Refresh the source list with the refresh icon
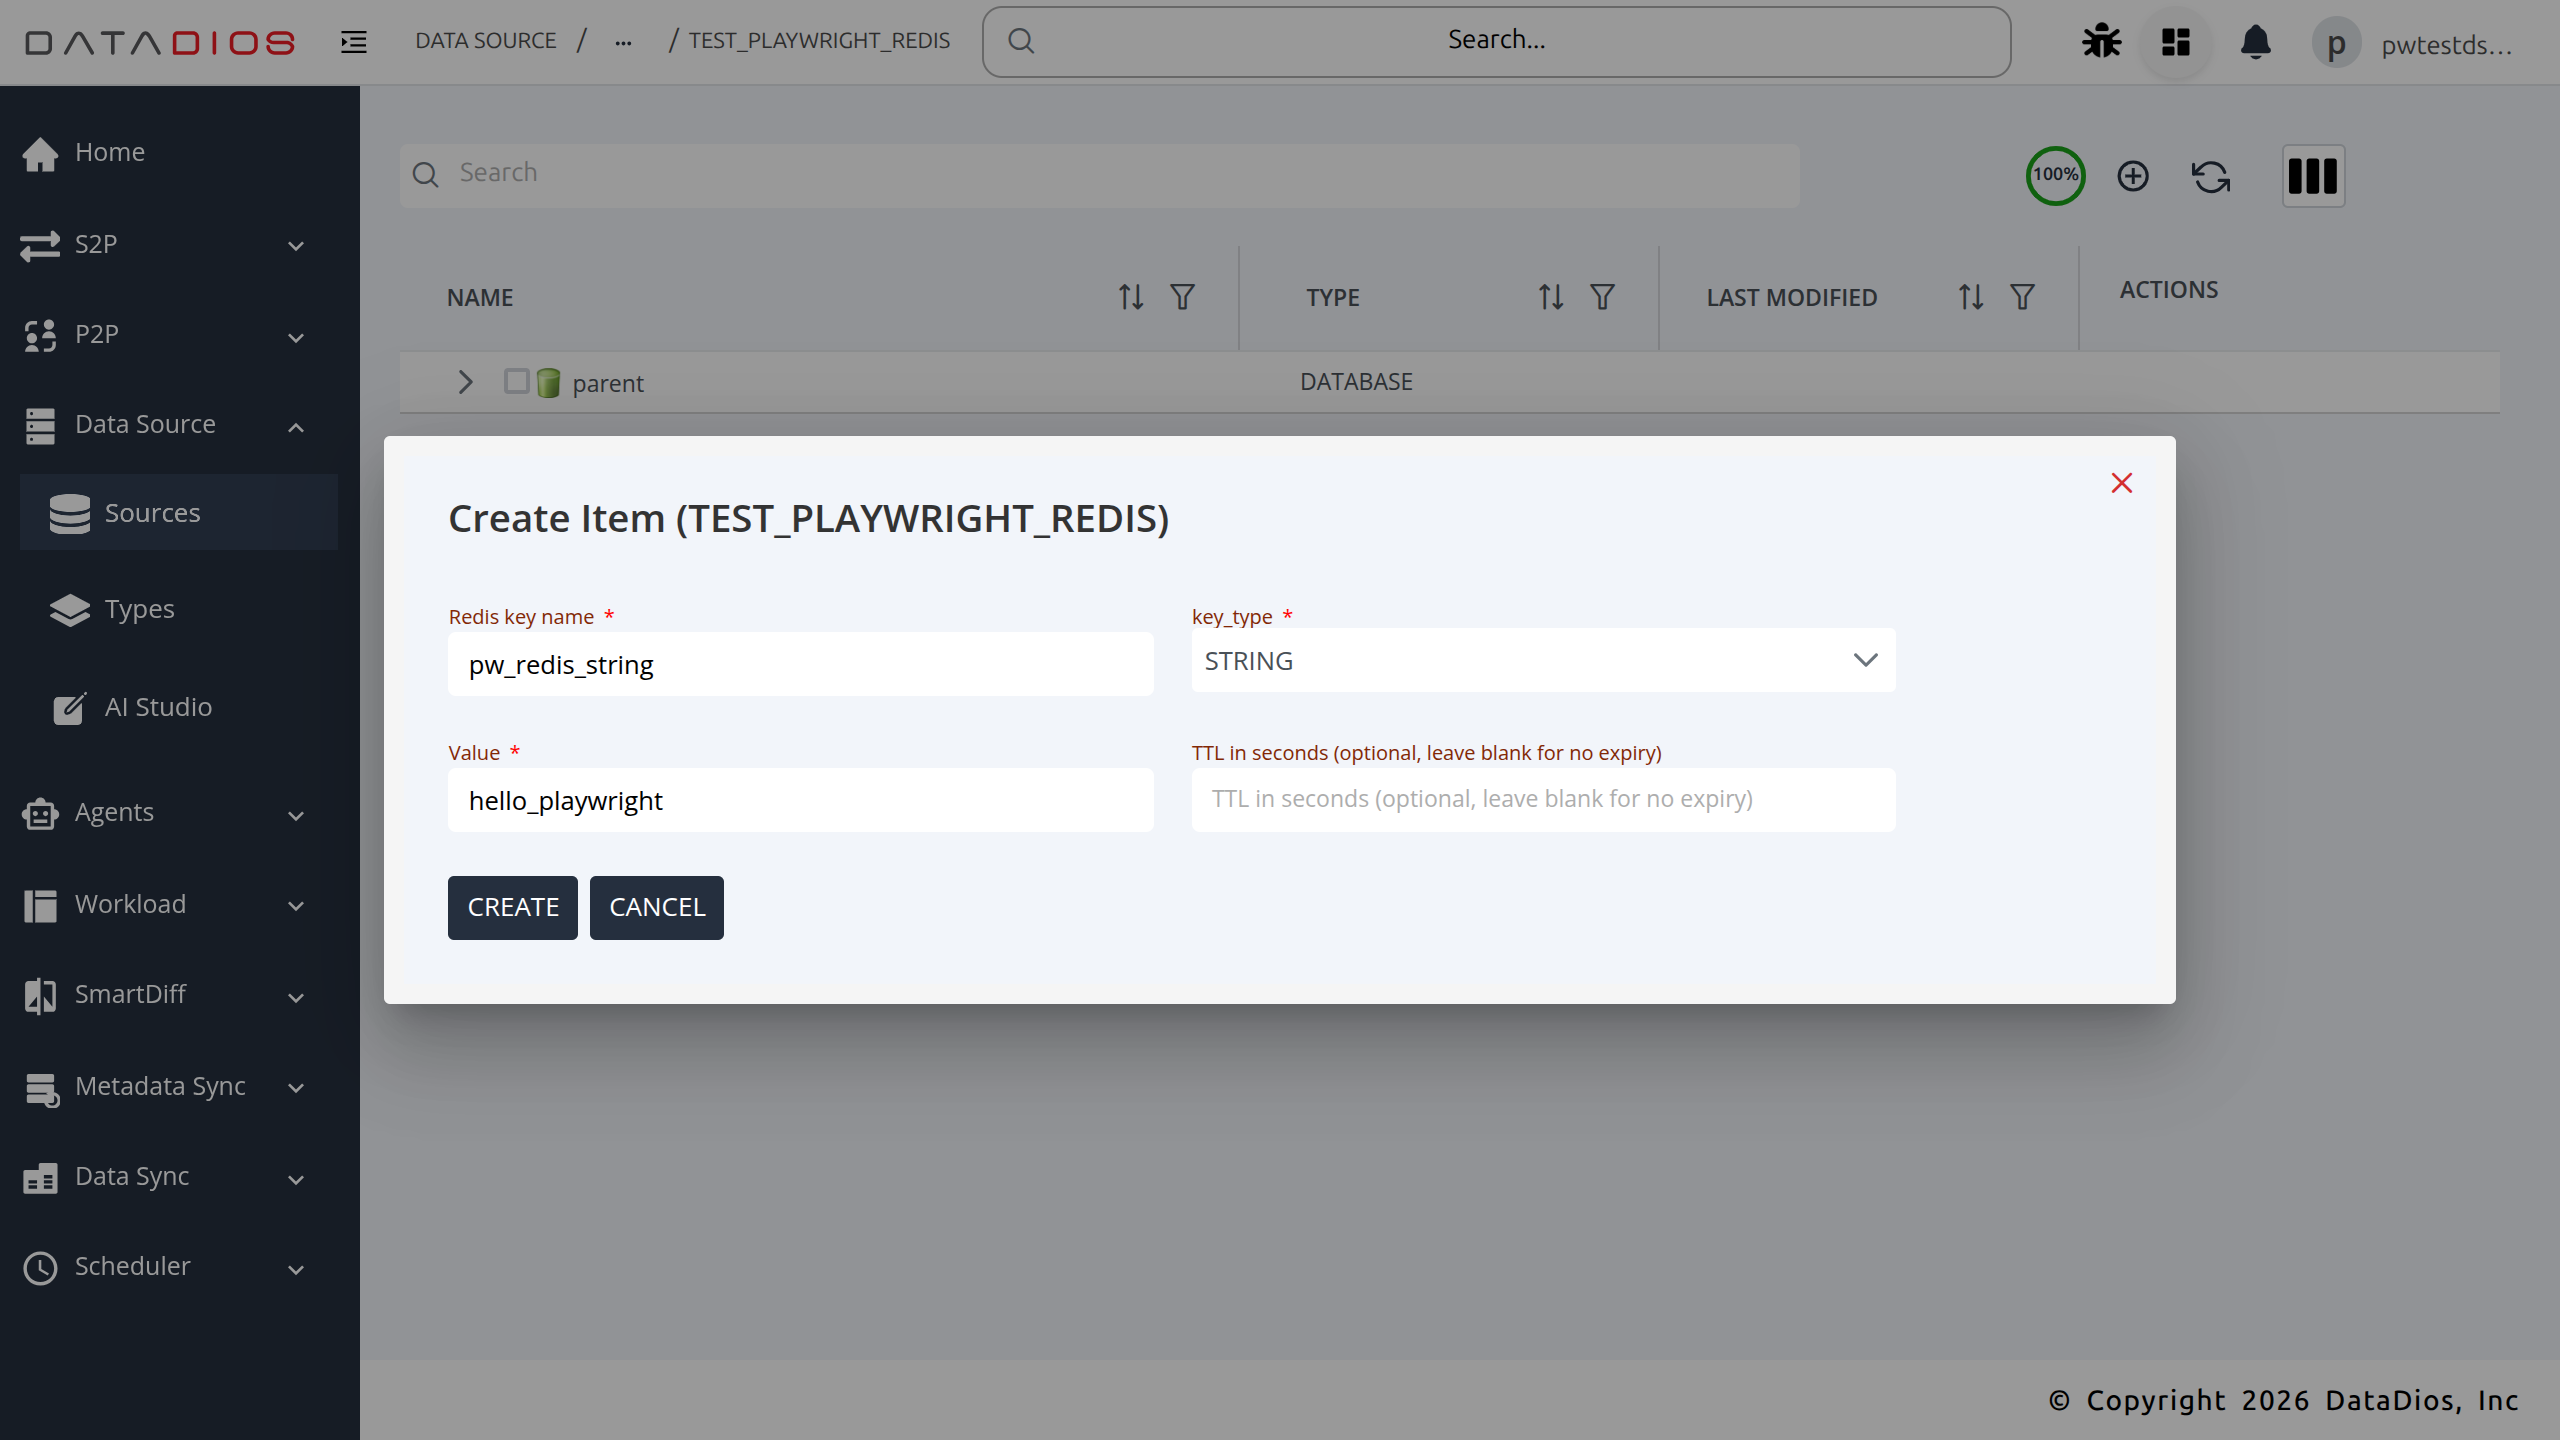 (2210, 176)
